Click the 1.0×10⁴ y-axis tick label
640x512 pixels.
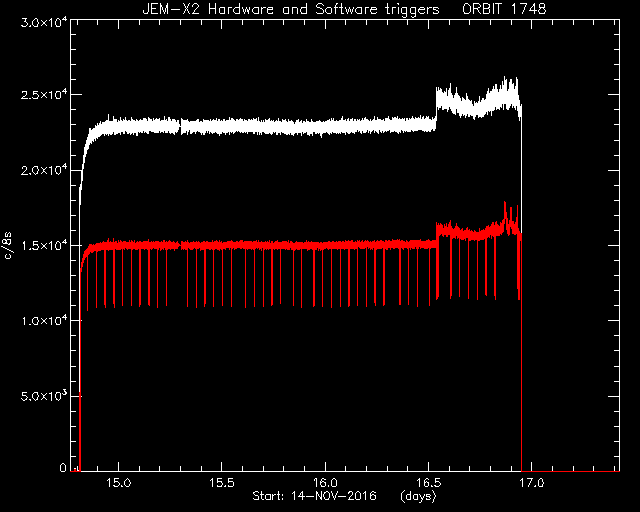point(44,321)
